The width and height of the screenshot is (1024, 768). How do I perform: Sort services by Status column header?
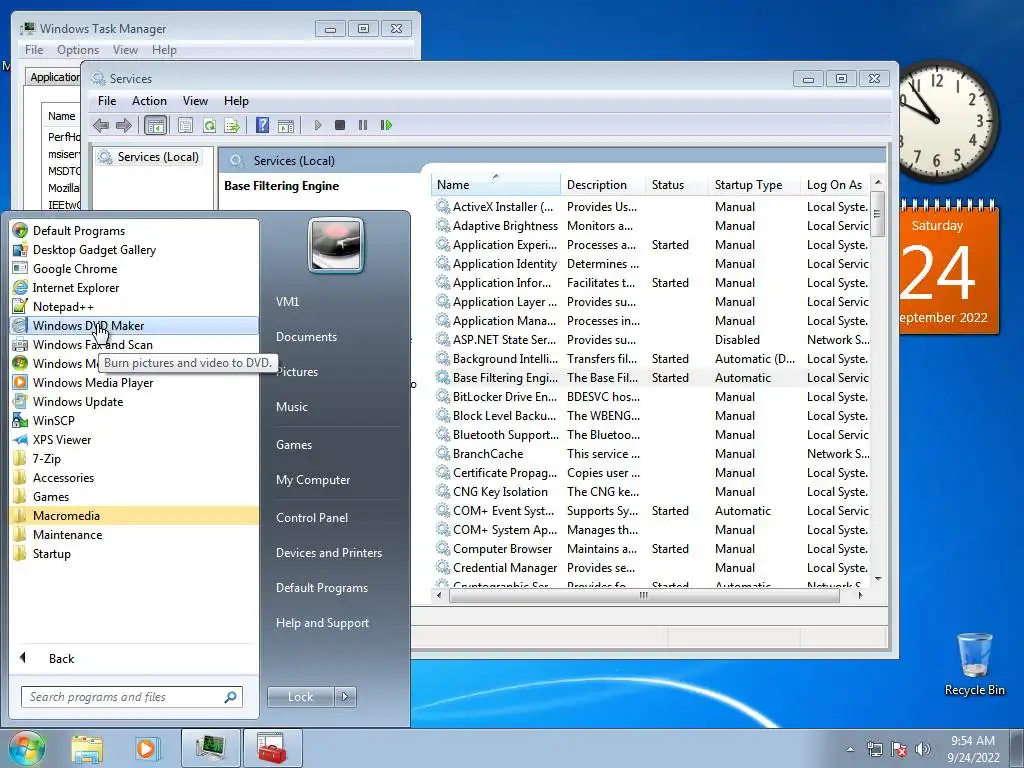[677, 185]
